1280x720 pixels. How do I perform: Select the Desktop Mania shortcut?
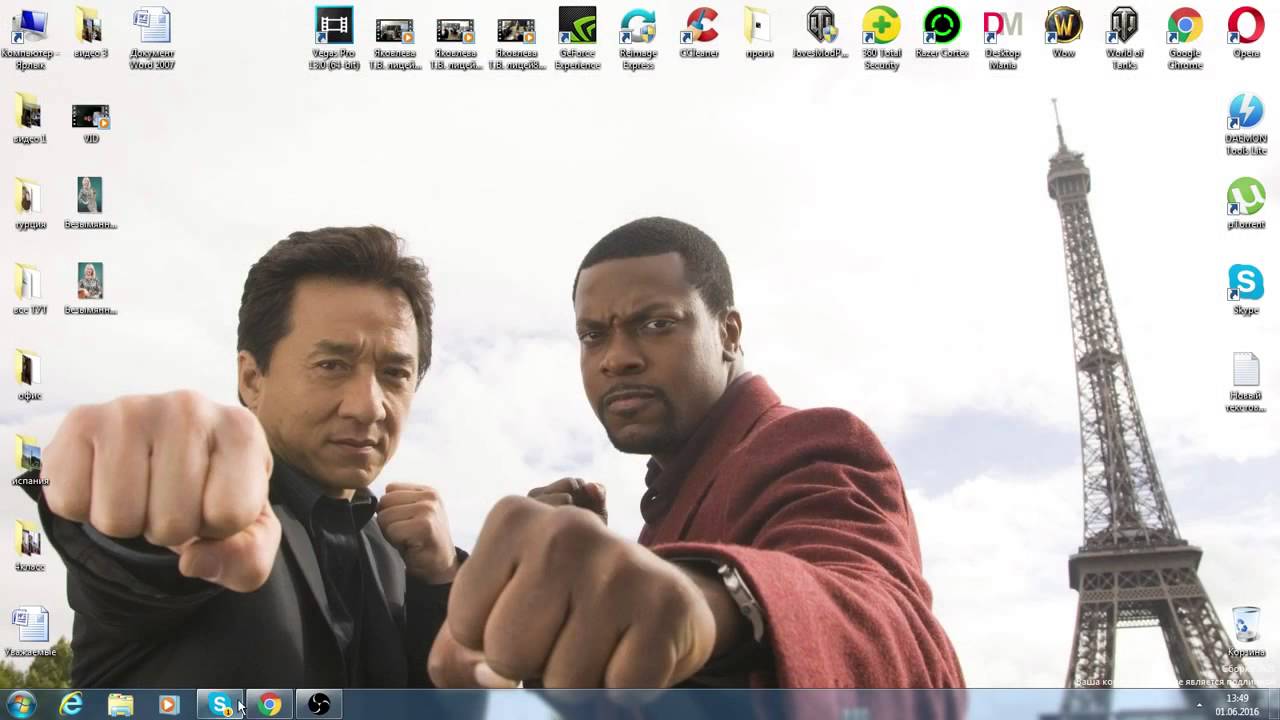point(1003,39)
